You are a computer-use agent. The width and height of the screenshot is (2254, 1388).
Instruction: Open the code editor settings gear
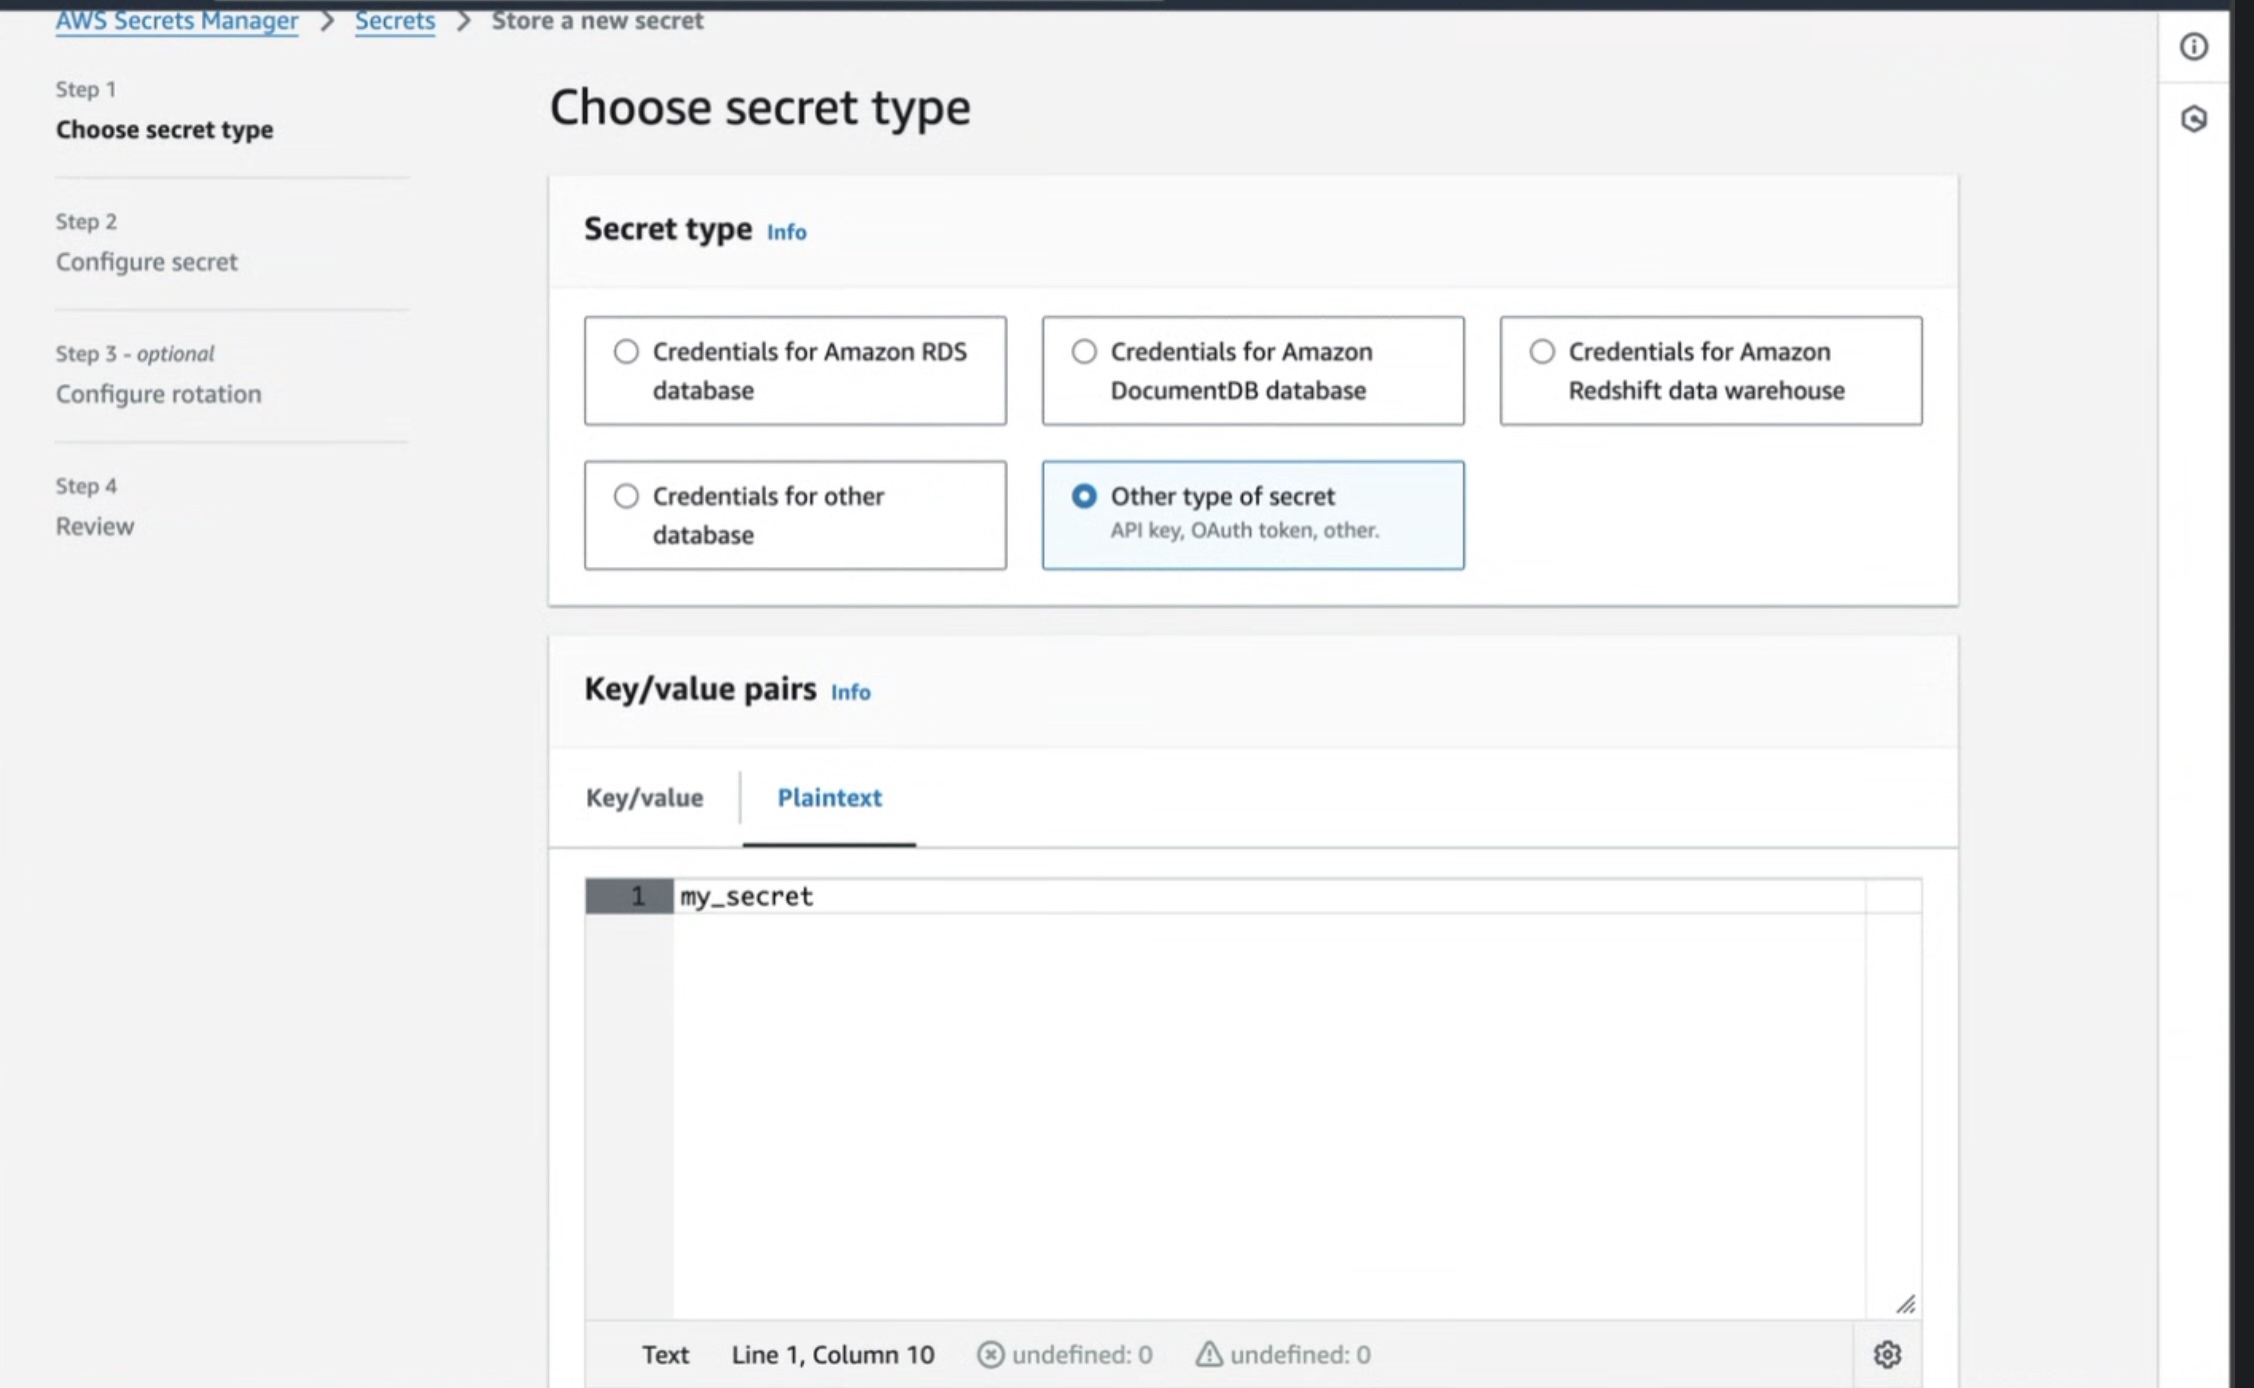point(1887,1354)
